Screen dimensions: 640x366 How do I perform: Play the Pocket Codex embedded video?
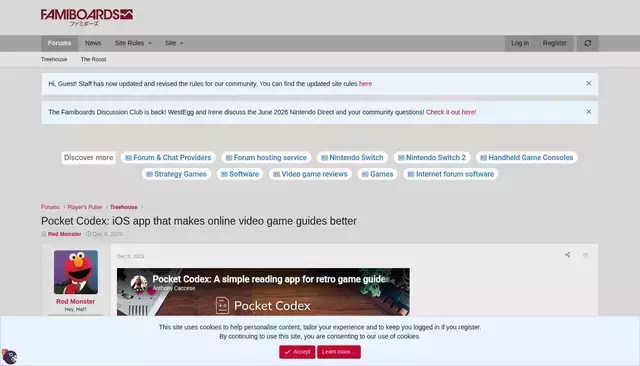click(263, 292)
